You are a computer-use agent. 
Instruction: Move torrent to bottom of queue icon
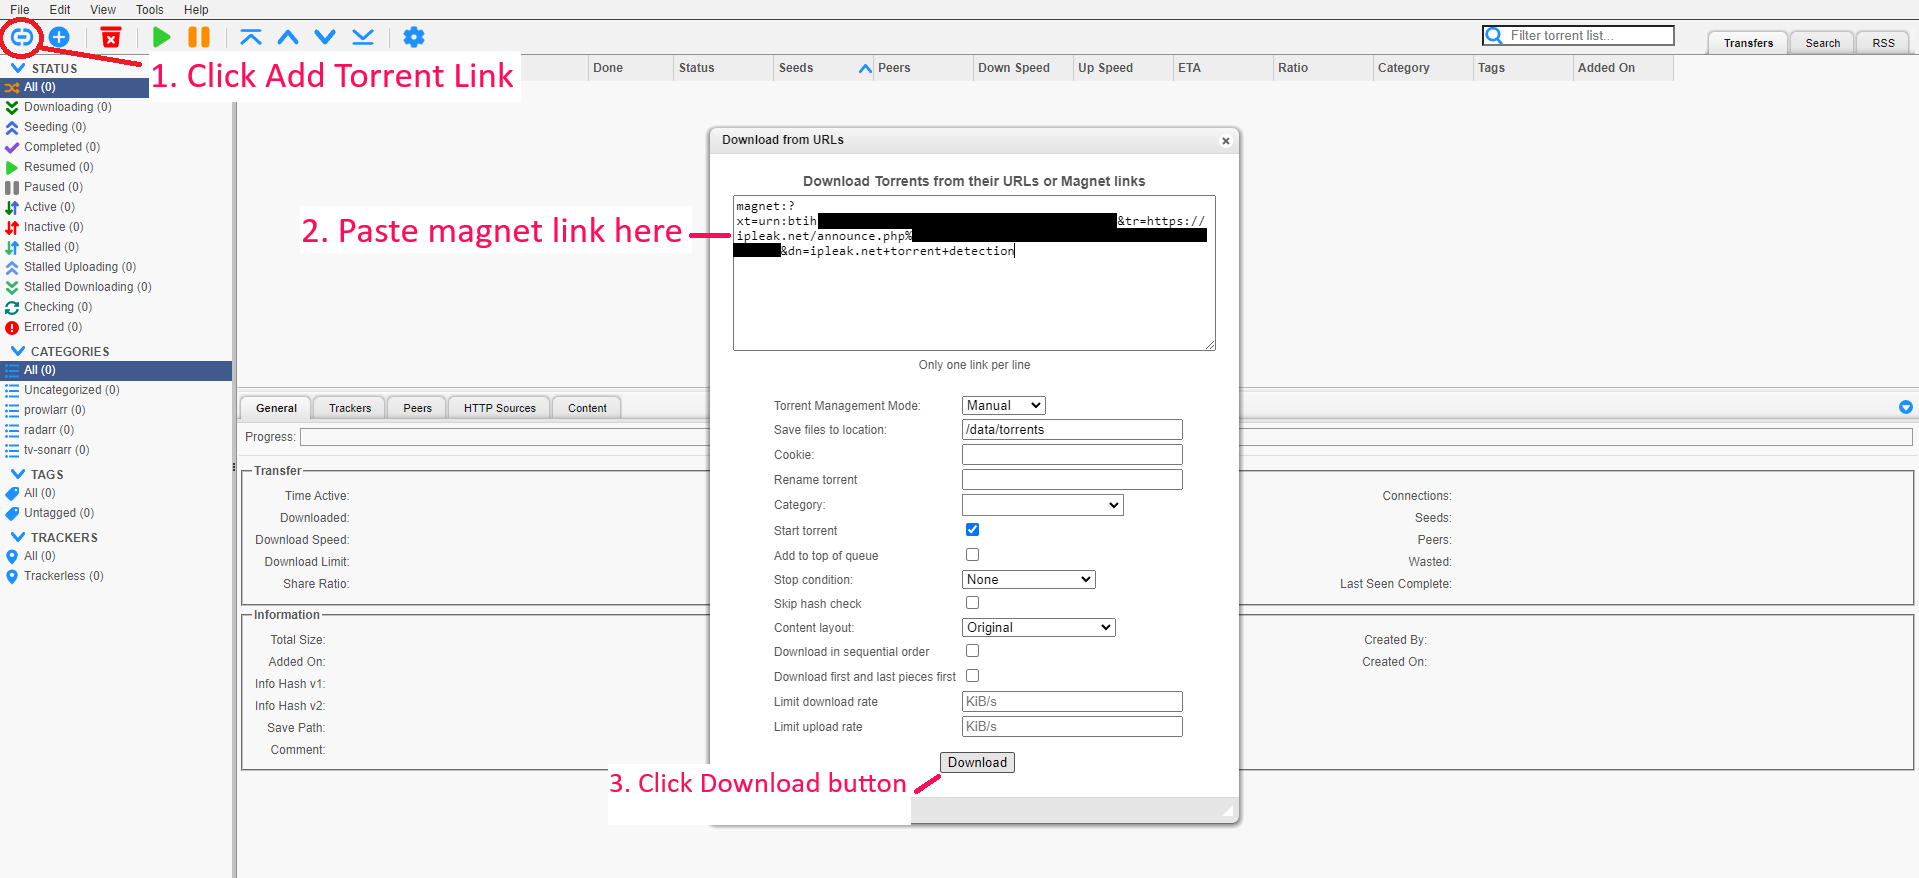[x=363, y=37]
